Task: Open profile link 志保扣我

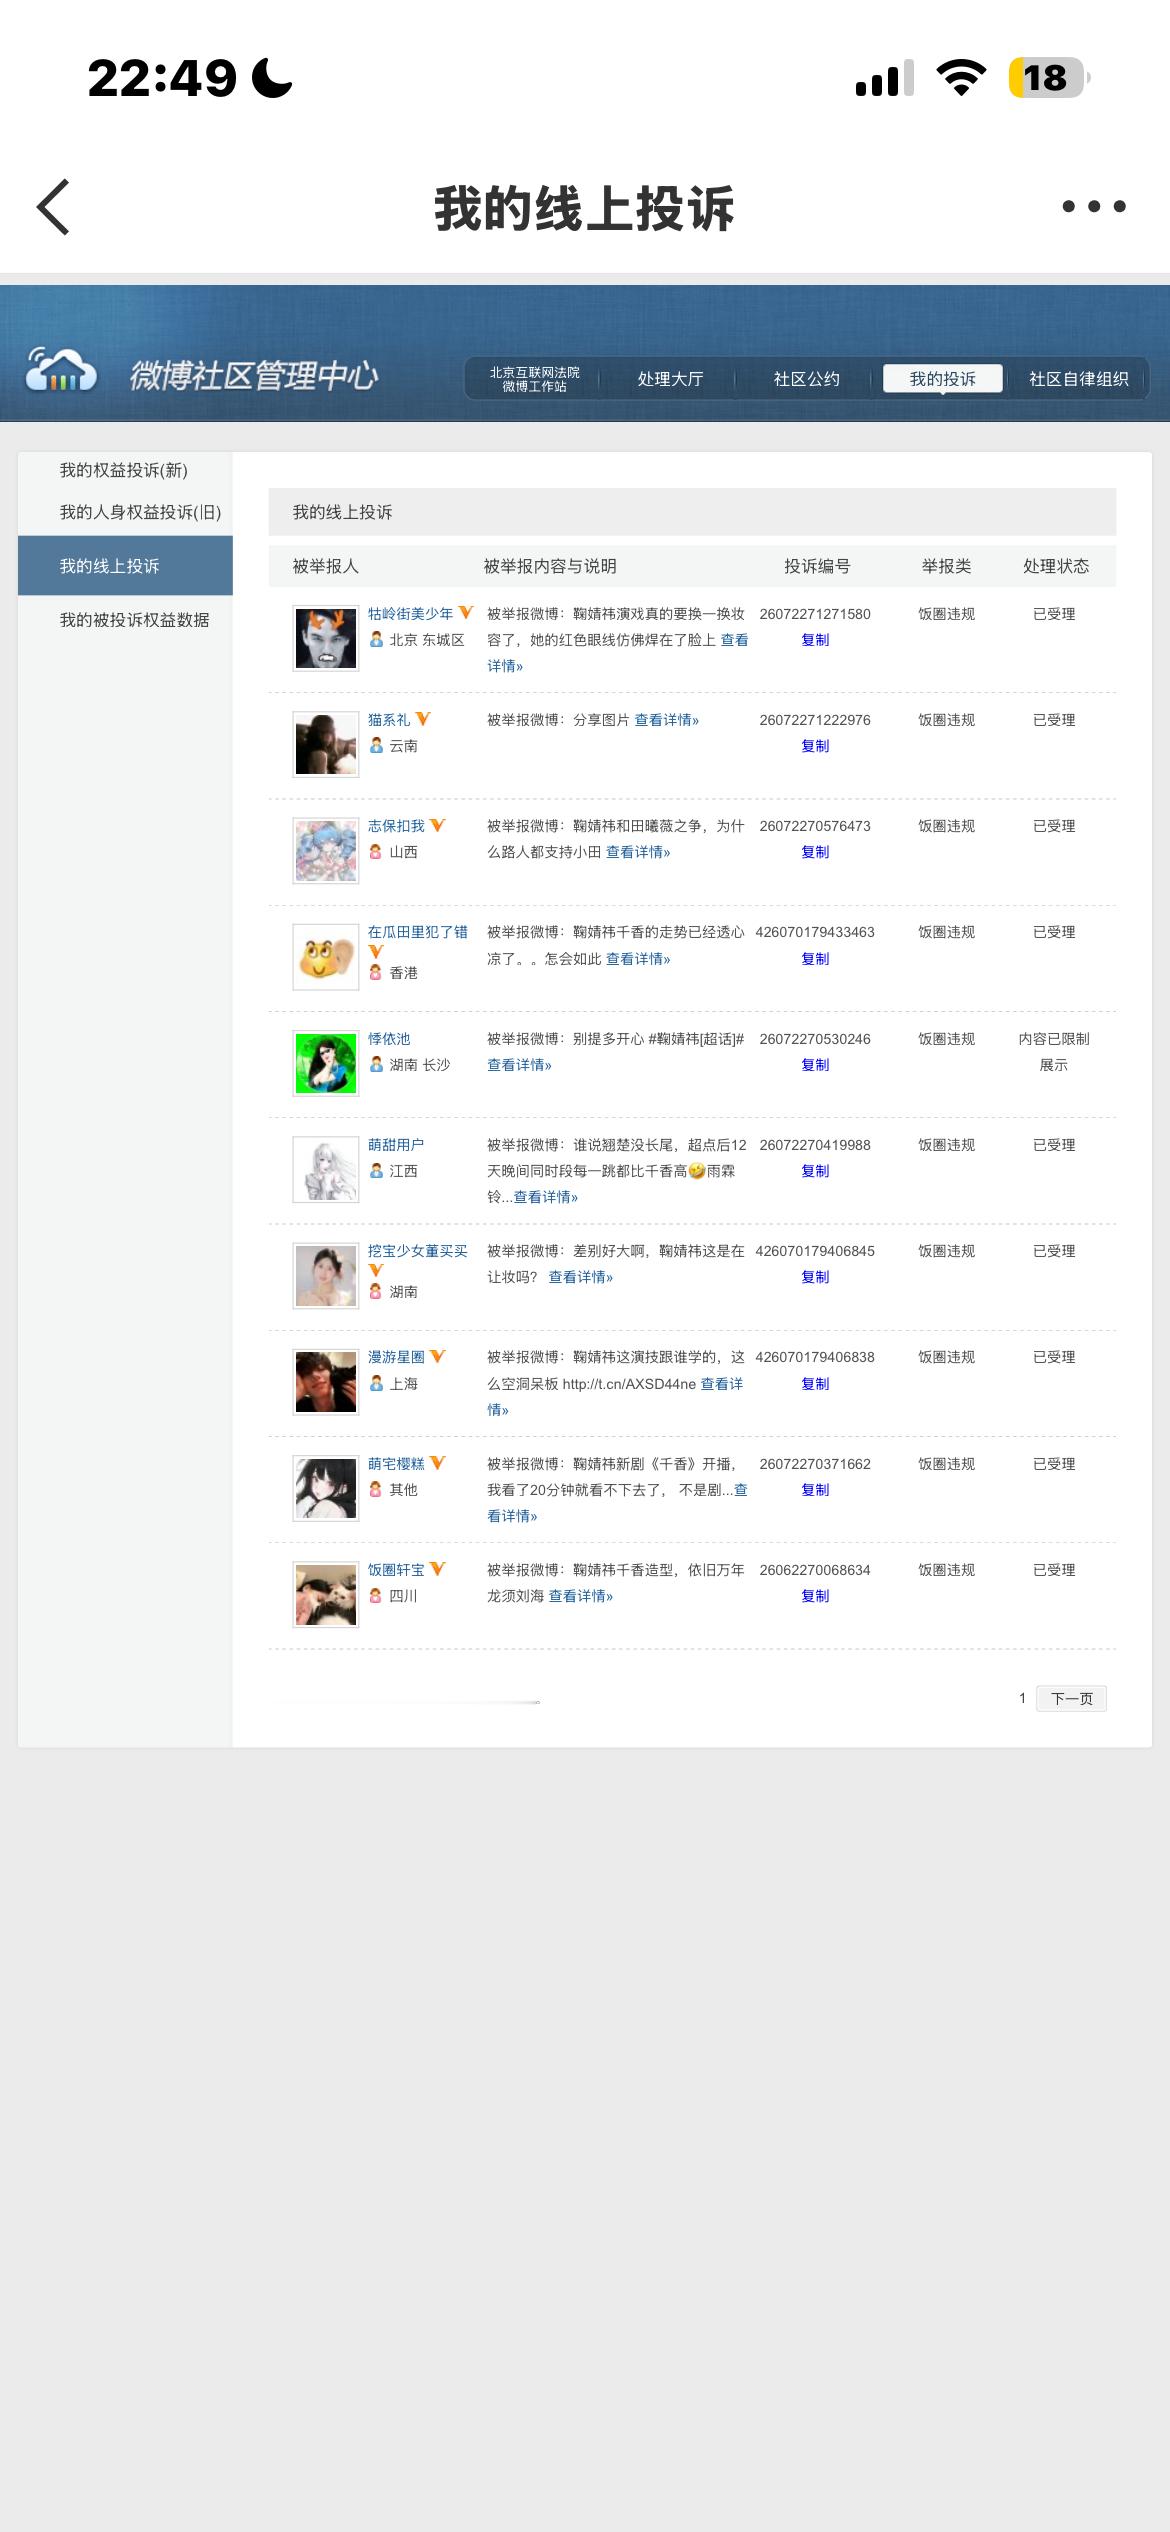Action: (396, 826)
